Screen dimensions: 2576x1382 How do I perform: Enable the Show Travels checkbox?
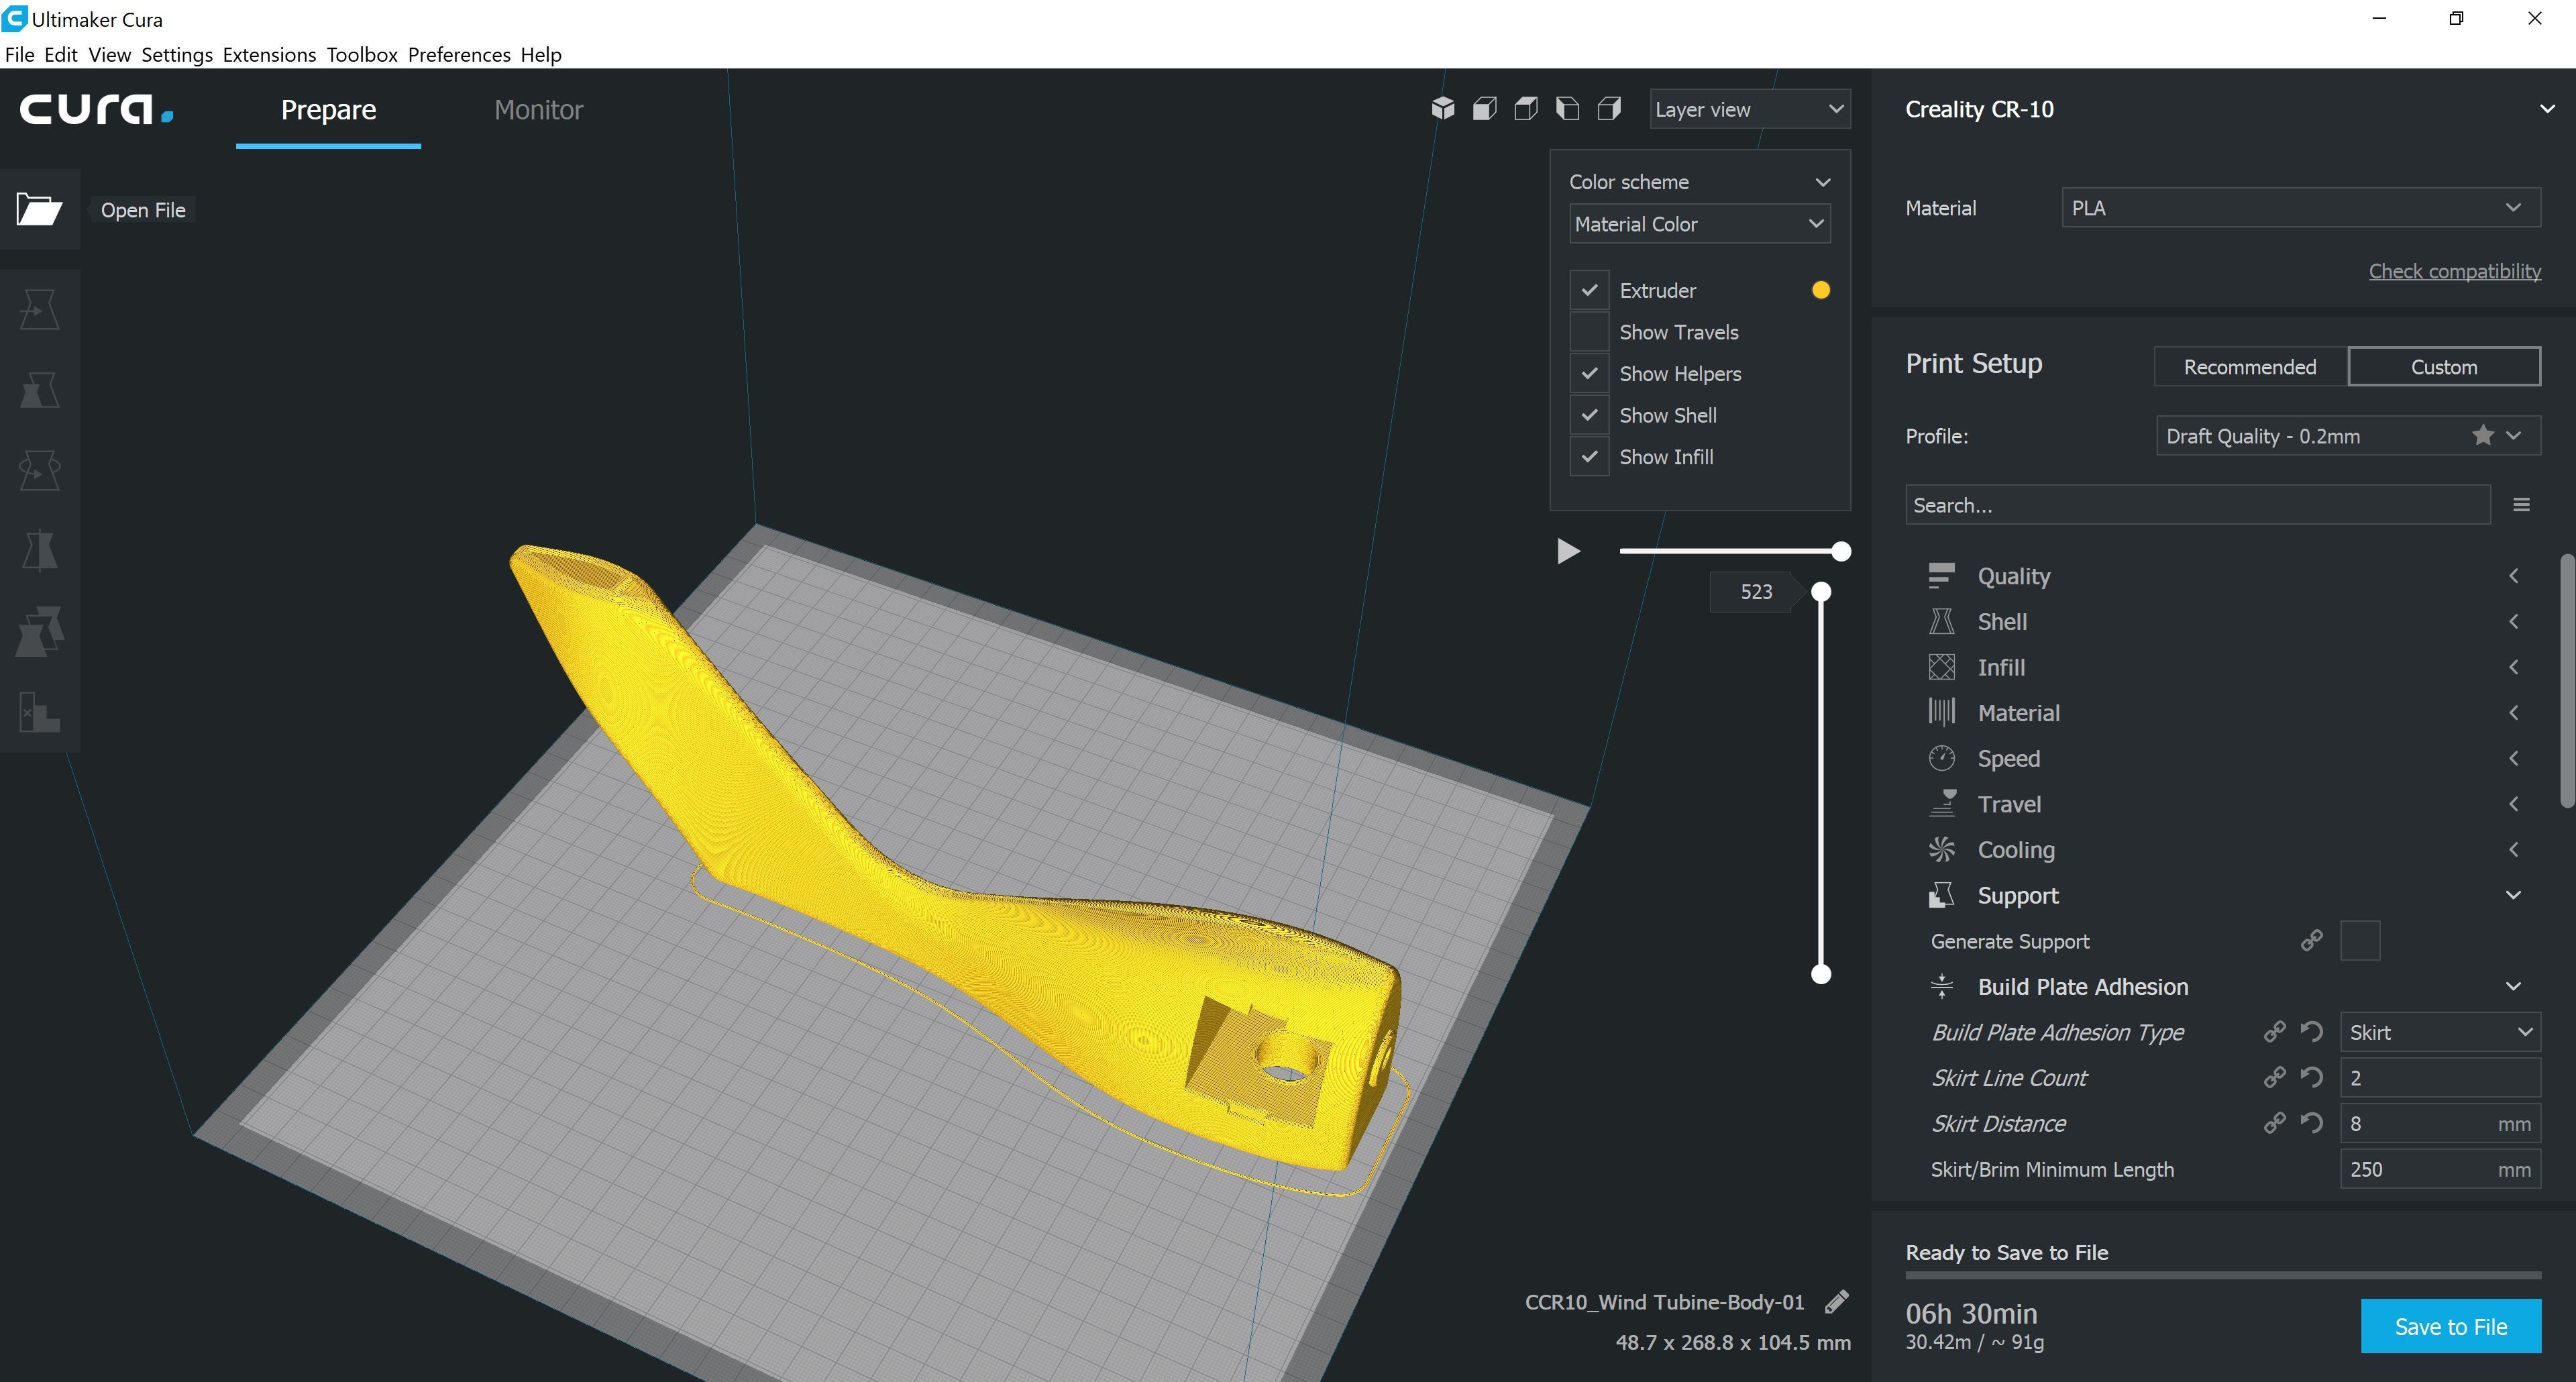pos(1589,332)
